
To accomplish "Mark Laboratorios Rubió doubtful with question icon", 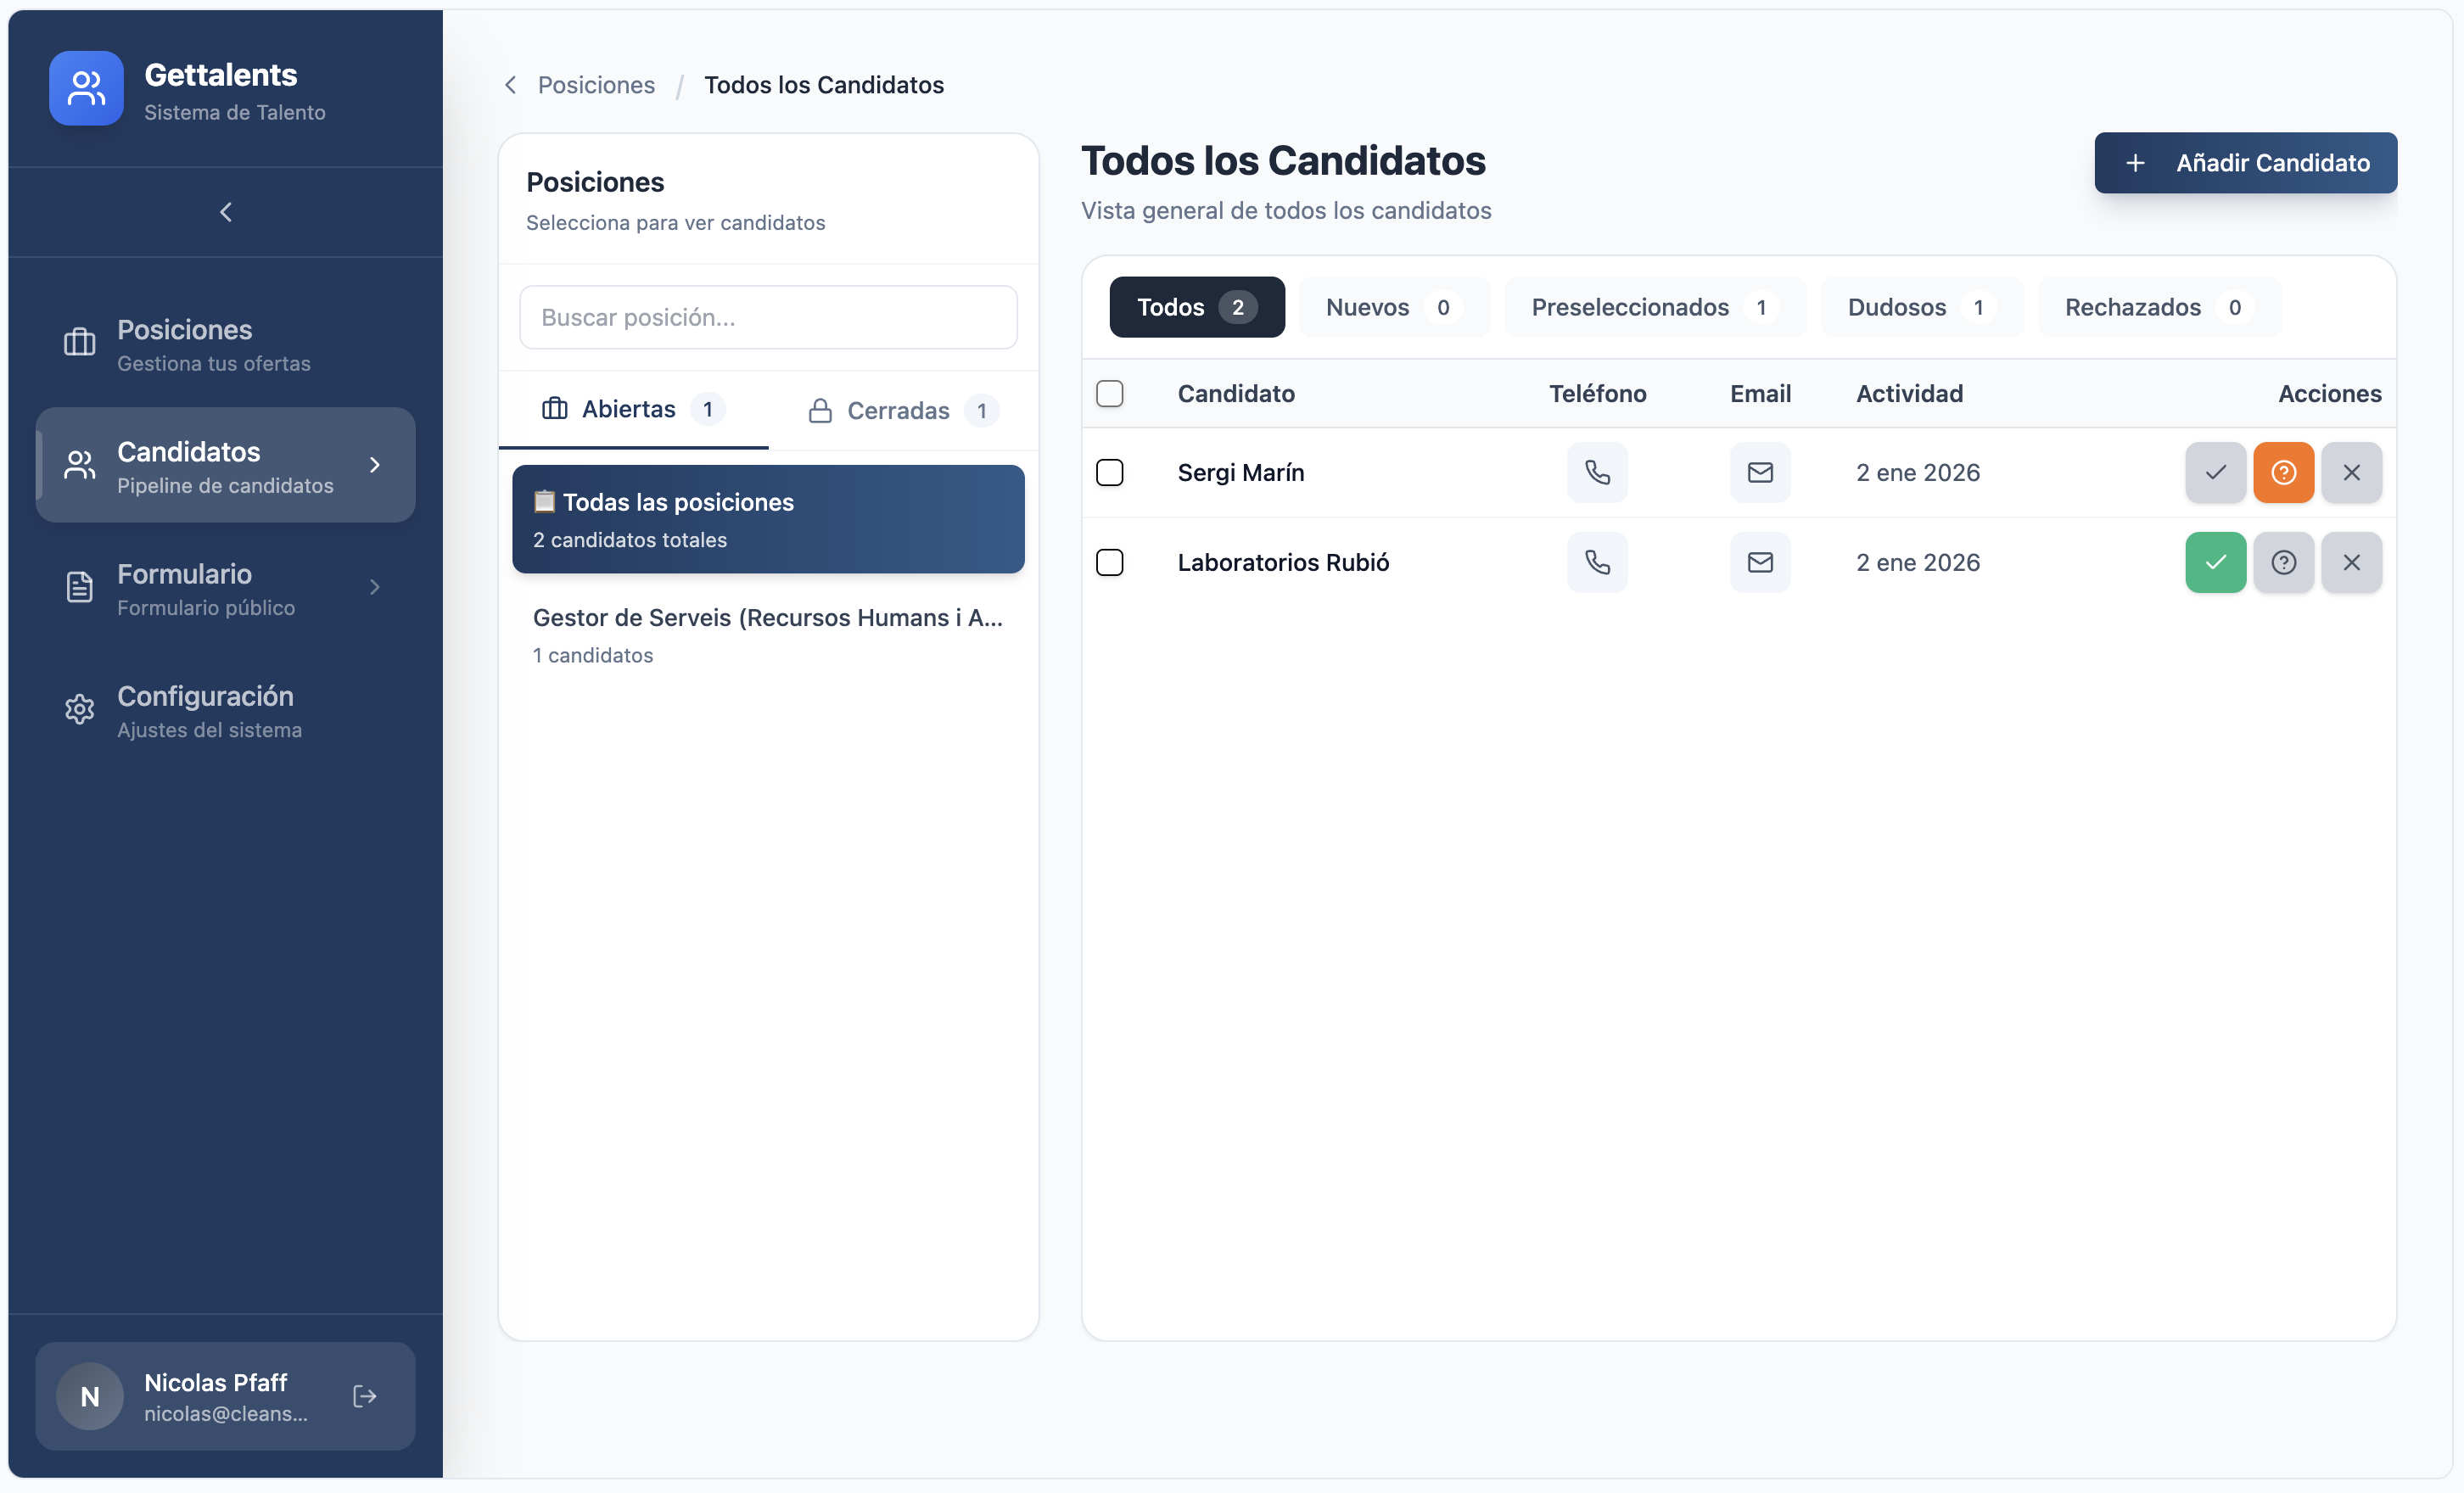I will 2283,562.
